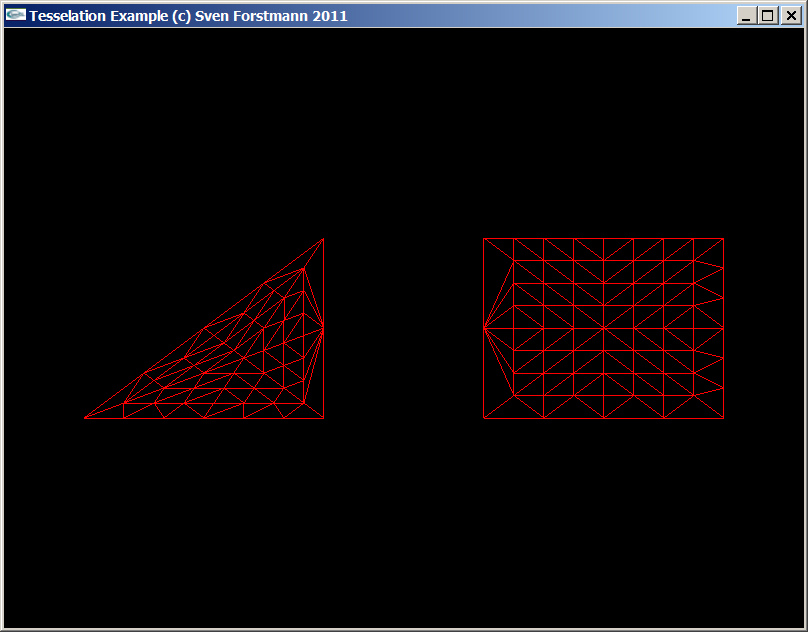Click the top-left corner of the rectangular mesh

[484, 239]
